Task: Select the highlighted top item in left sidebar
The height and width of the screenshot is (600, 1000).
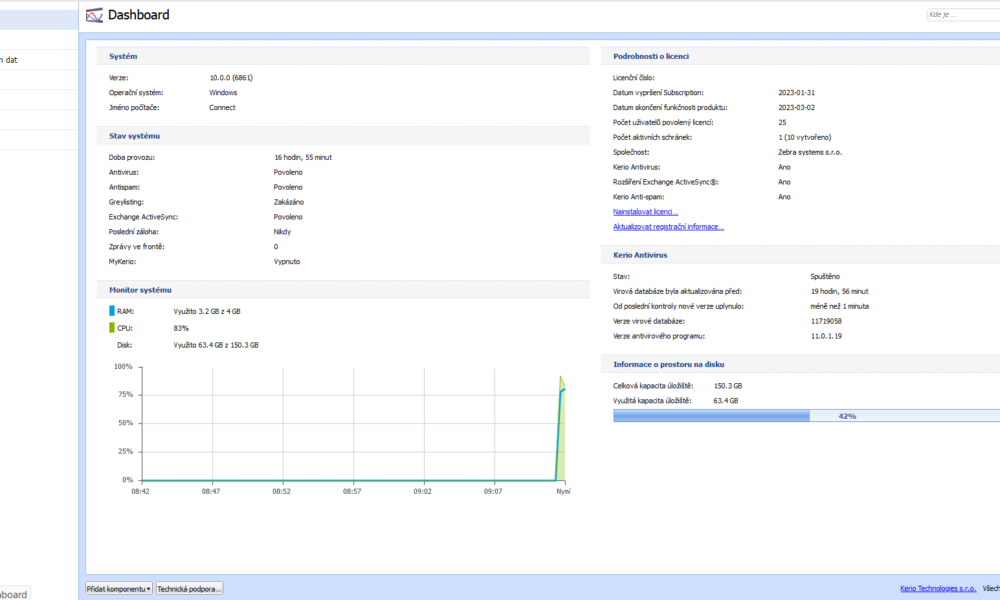Action: point(38,19)
